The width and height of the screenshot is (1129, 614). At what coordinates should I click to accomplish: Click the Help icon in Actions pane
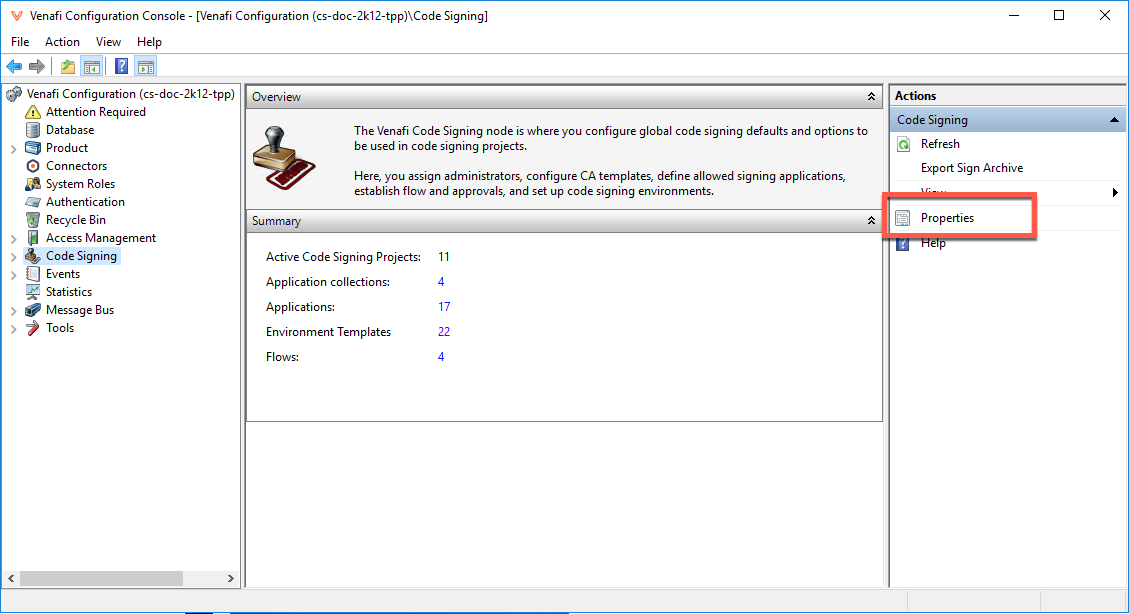click(903, 243)
